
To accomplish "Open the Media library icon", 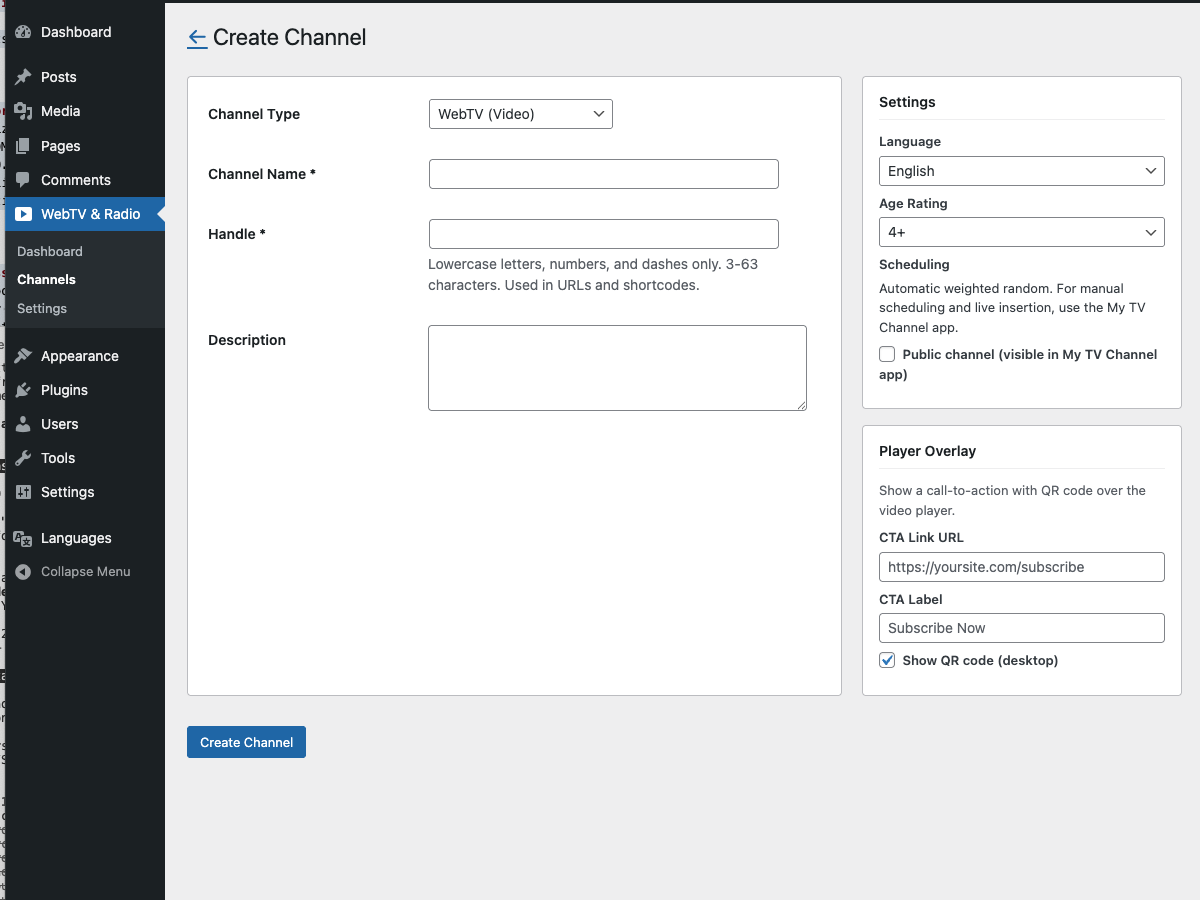I will click(22, 111).
